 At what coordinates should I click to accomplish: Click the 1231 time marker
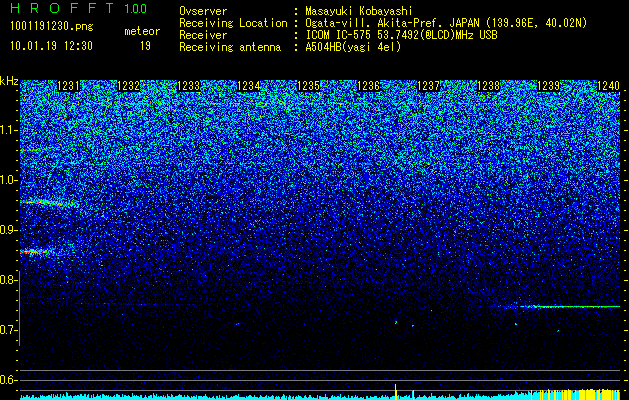(69, 86)
